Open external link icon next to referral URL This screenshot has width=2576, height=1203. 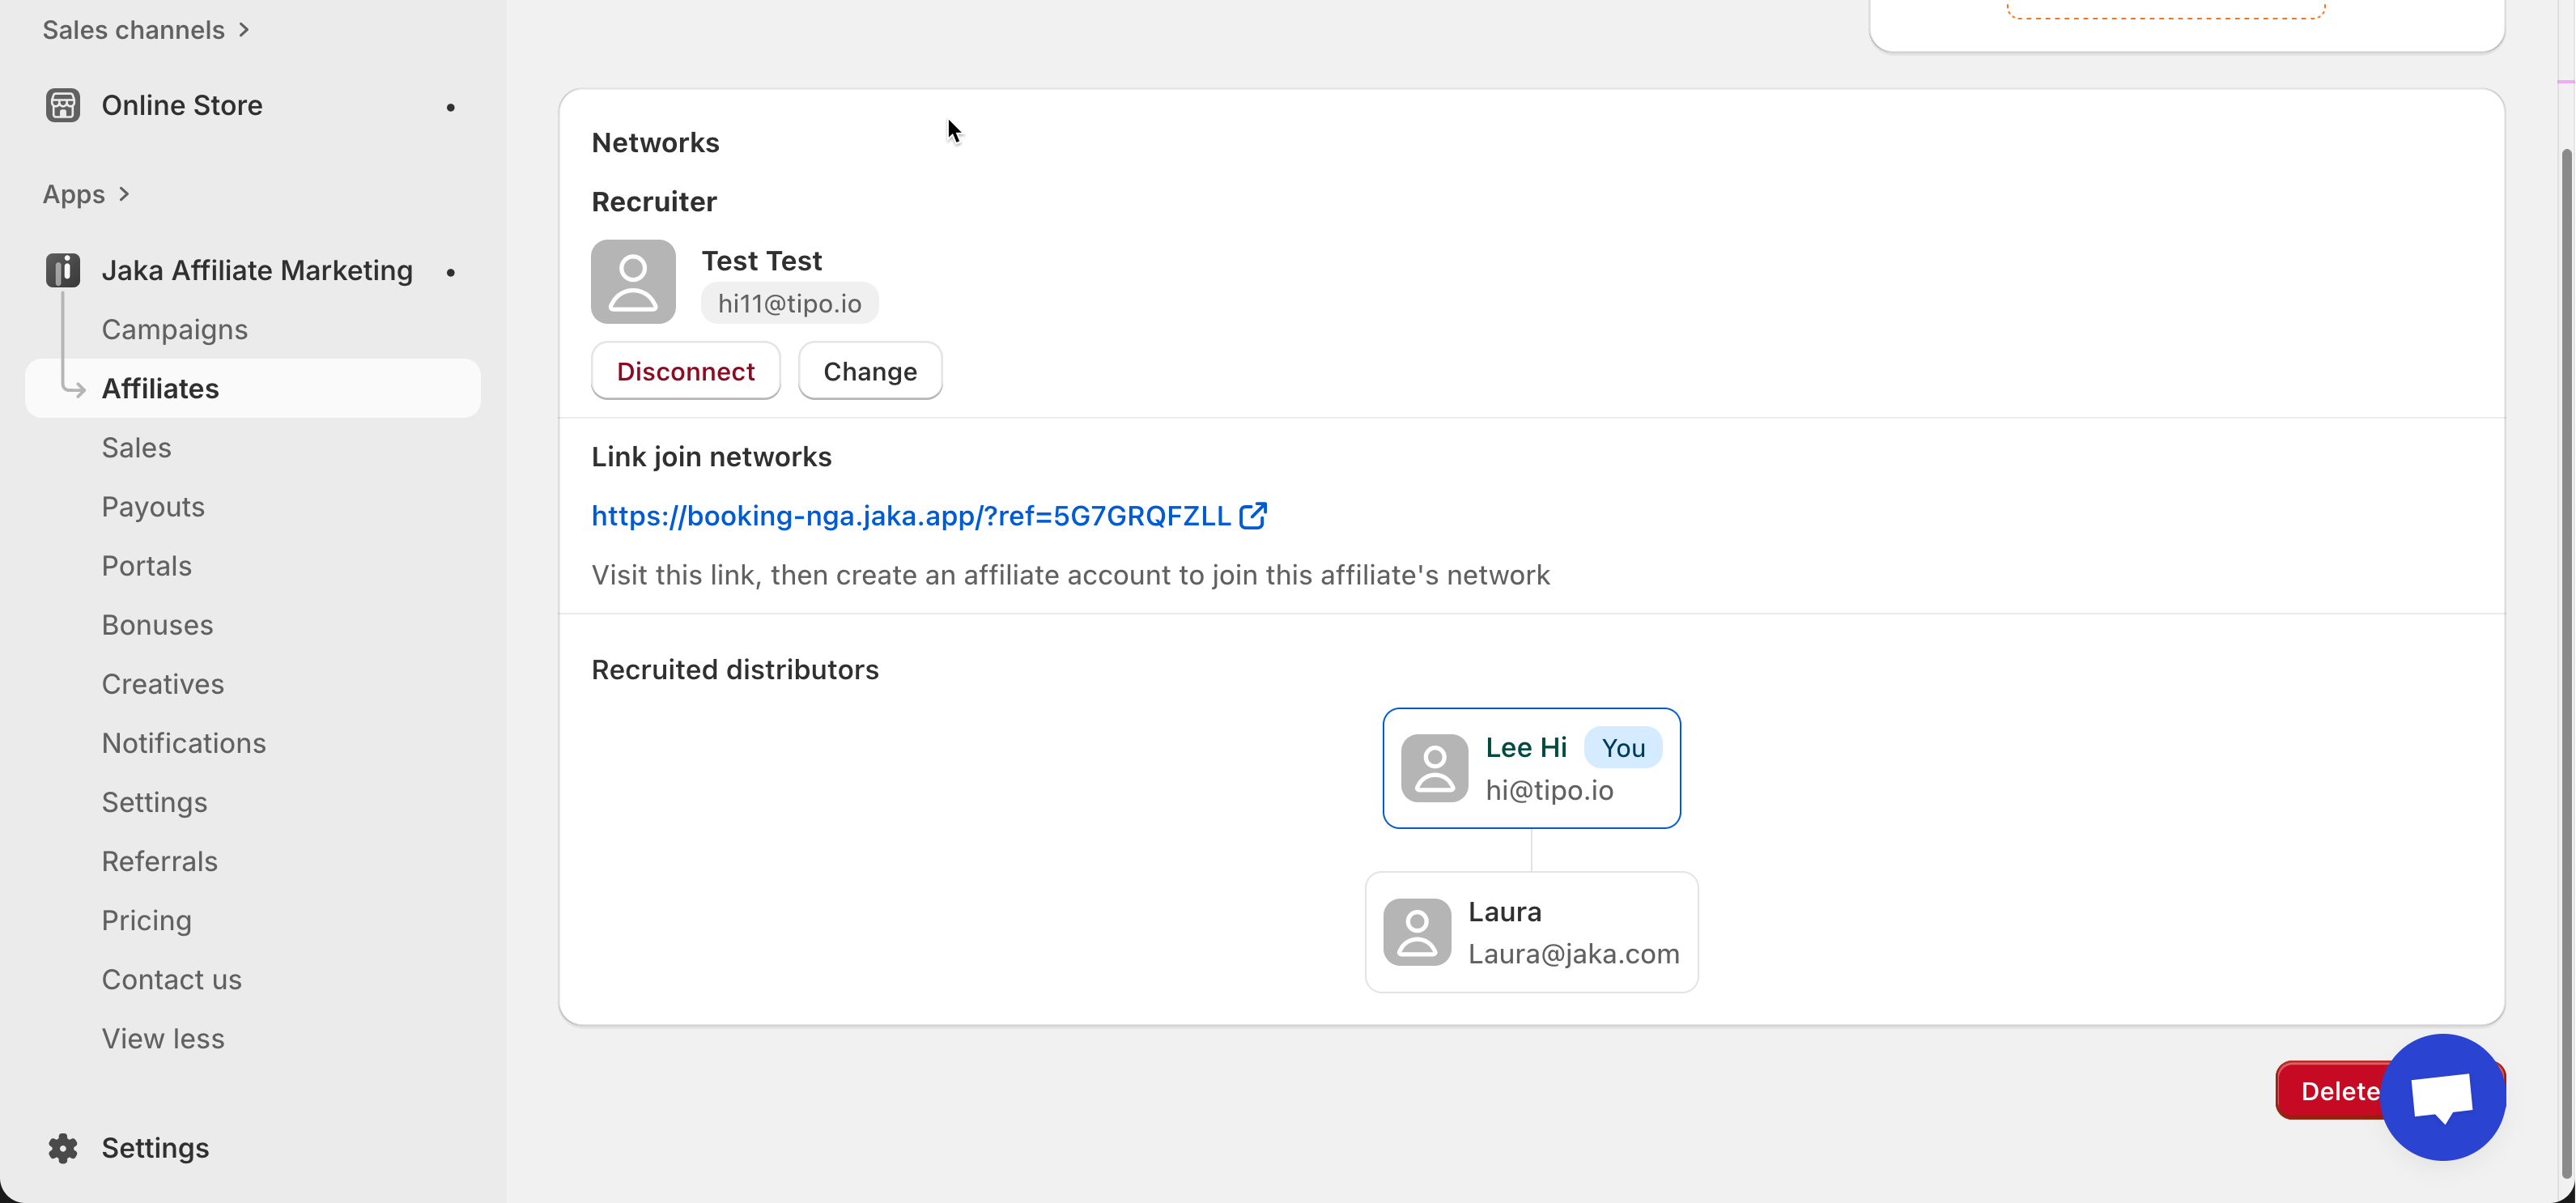click(1252, 515)
